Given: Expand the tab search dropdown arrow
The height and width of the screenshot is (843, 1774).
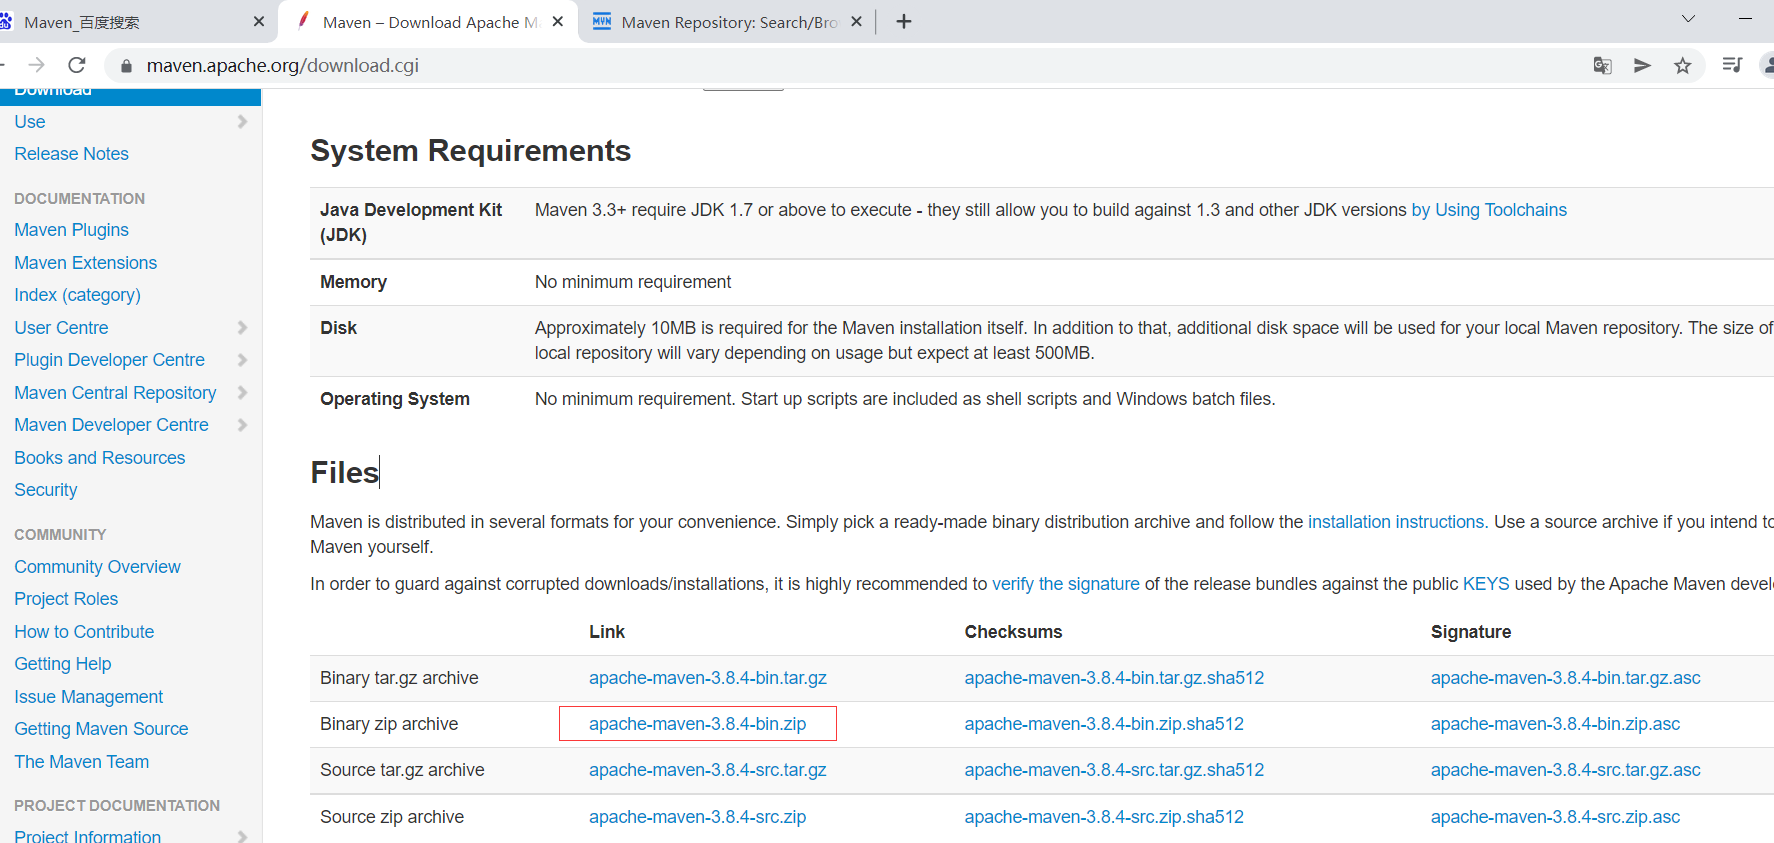Looking at the screenshot, I should pyautogui.click(x=1688, y=19).
